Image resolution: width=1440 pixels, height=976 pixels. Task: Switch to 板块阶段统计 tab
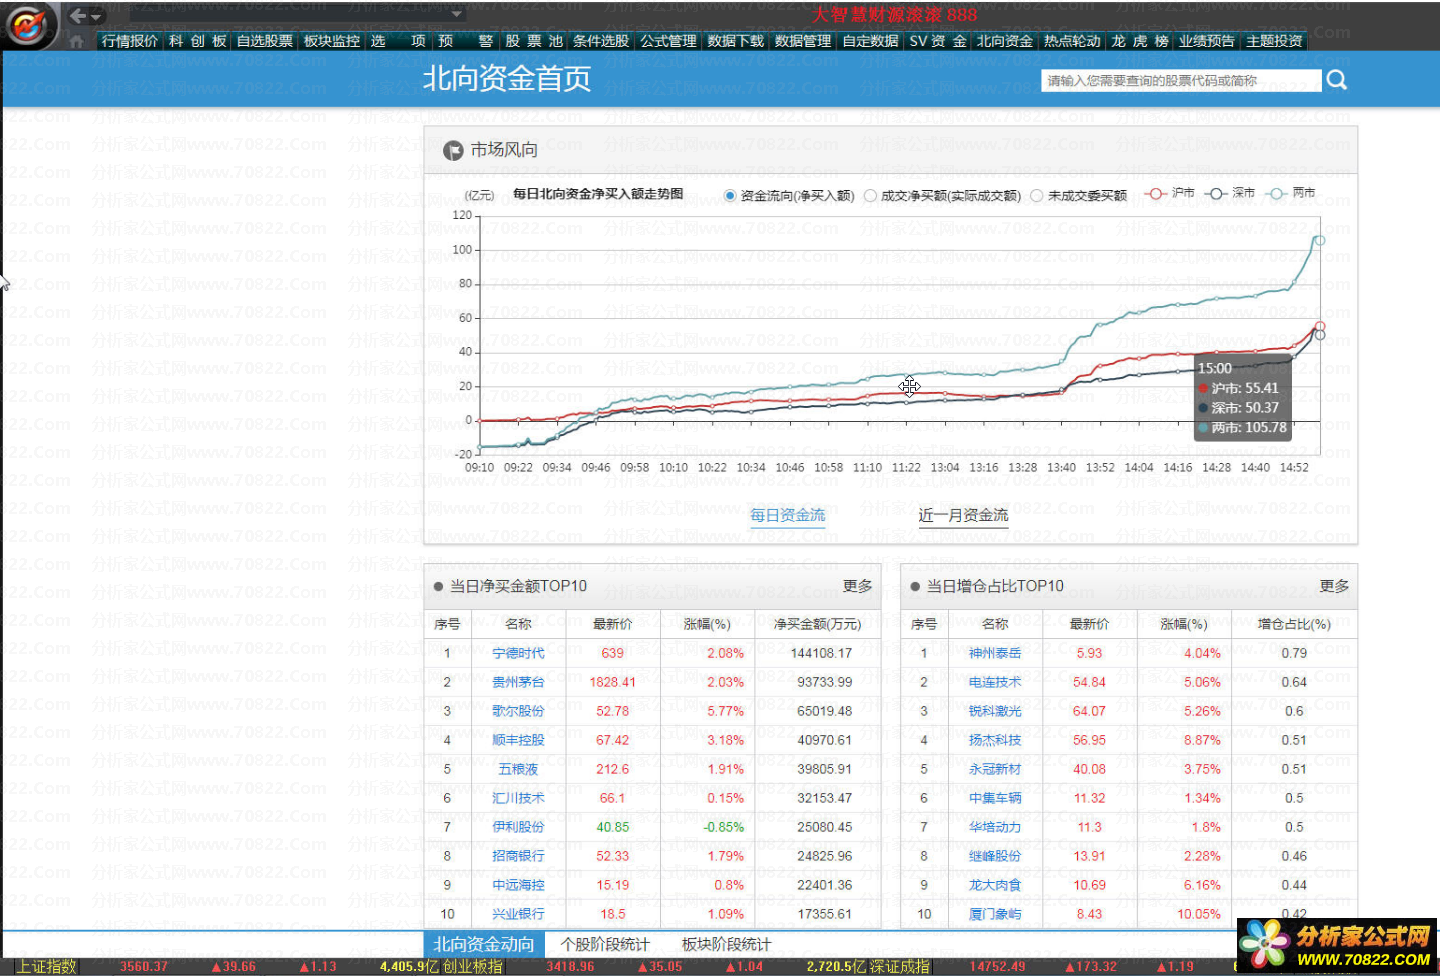(726, 944)
